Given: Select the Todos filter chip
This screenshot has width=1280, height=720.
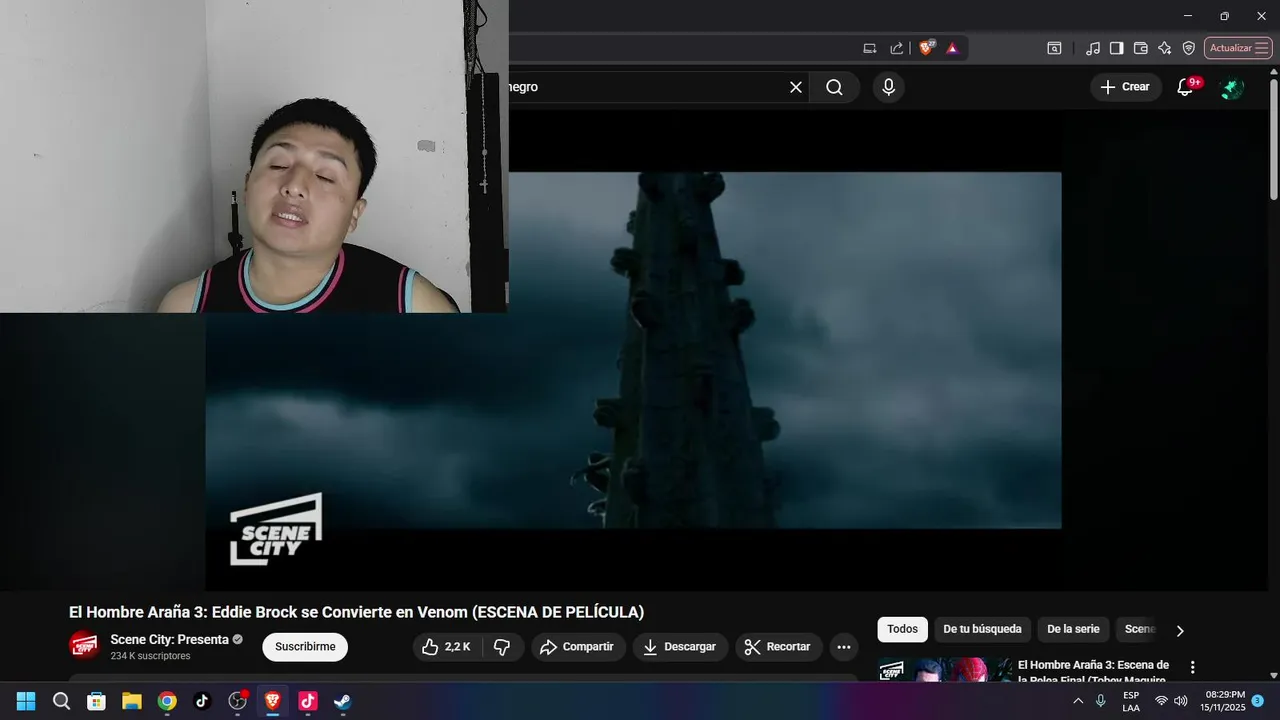Looking at the screenshot, I should (902, 629).
